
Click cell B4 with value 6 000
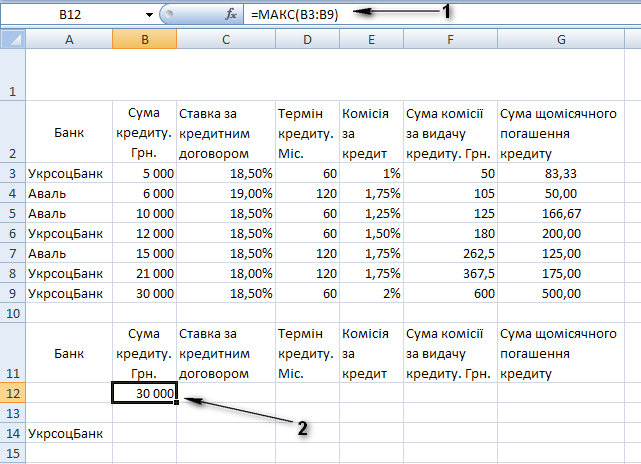coord(144,193)
